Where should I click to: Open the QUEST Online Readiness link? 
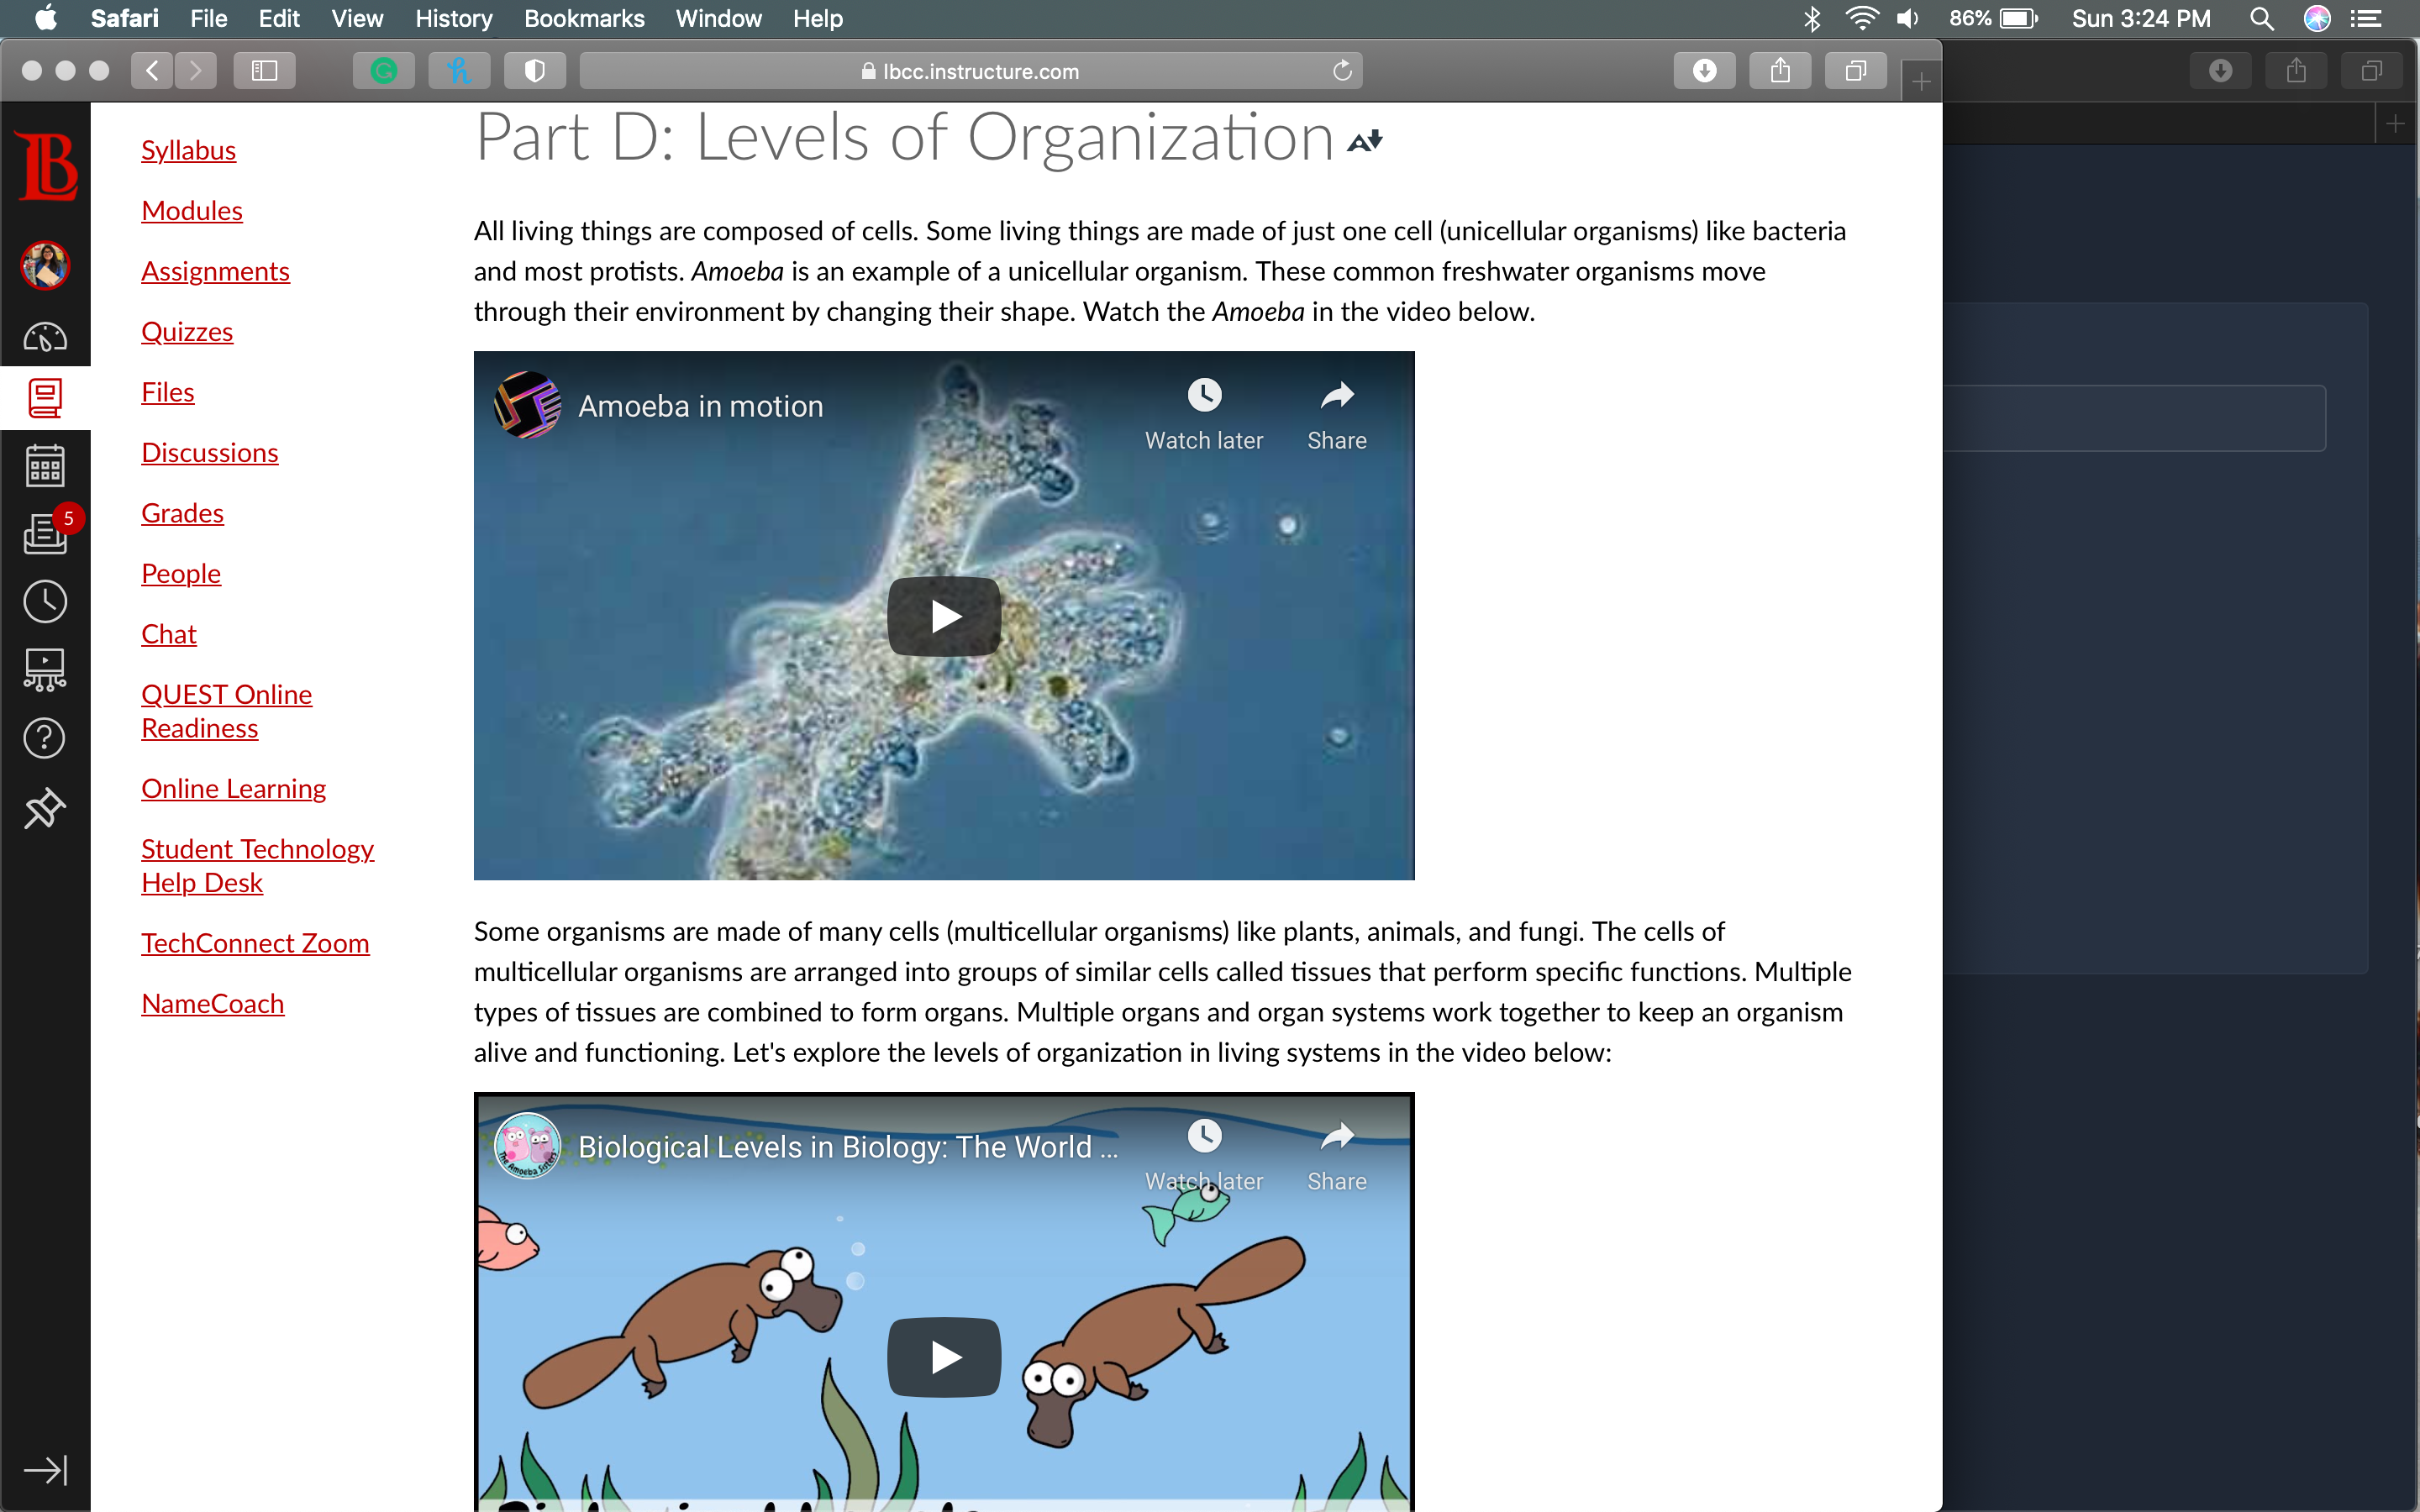(227, 711)
